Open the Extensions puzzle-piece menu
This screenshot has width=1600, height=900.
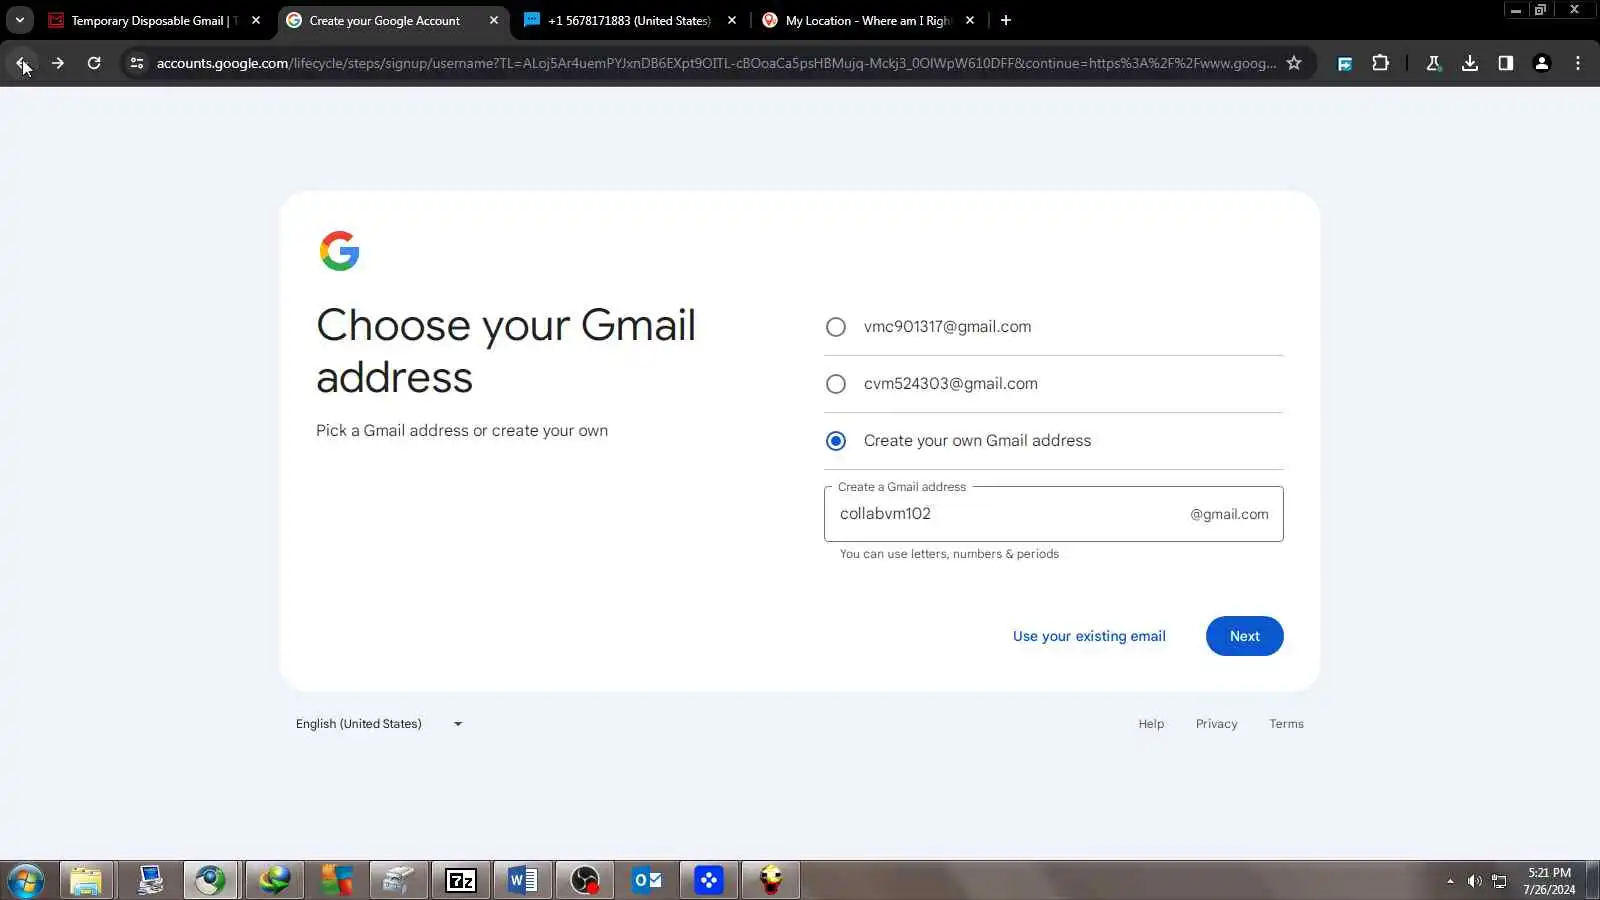tap(1381, 63)
